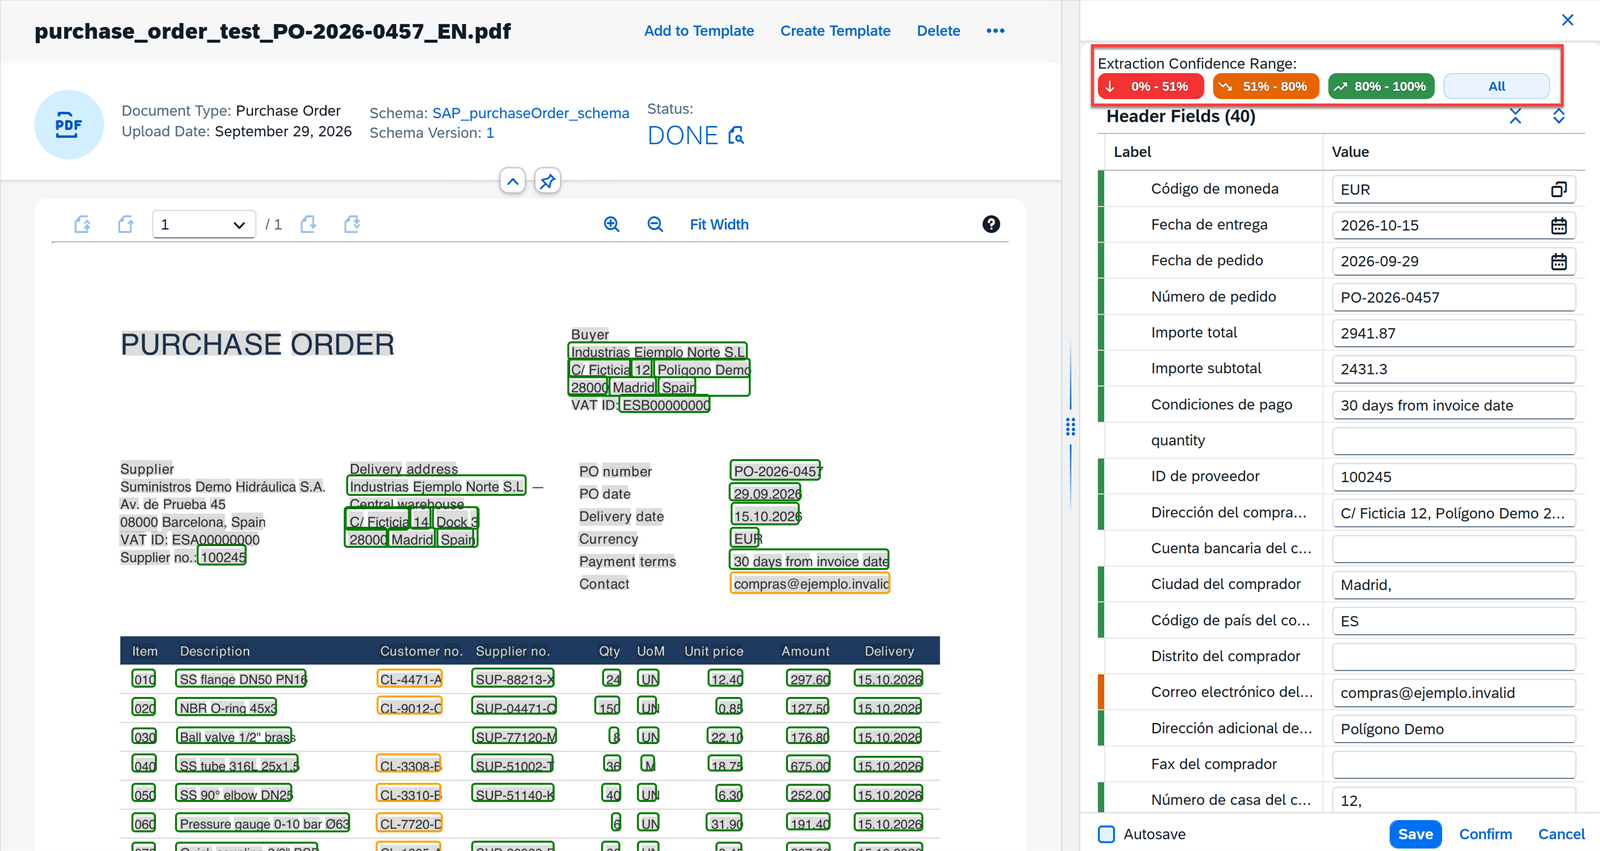Click the status search icon next to DONE
Image resolution: width=1600 pixels, height=851 pixels.
click(x=736, y=135)
